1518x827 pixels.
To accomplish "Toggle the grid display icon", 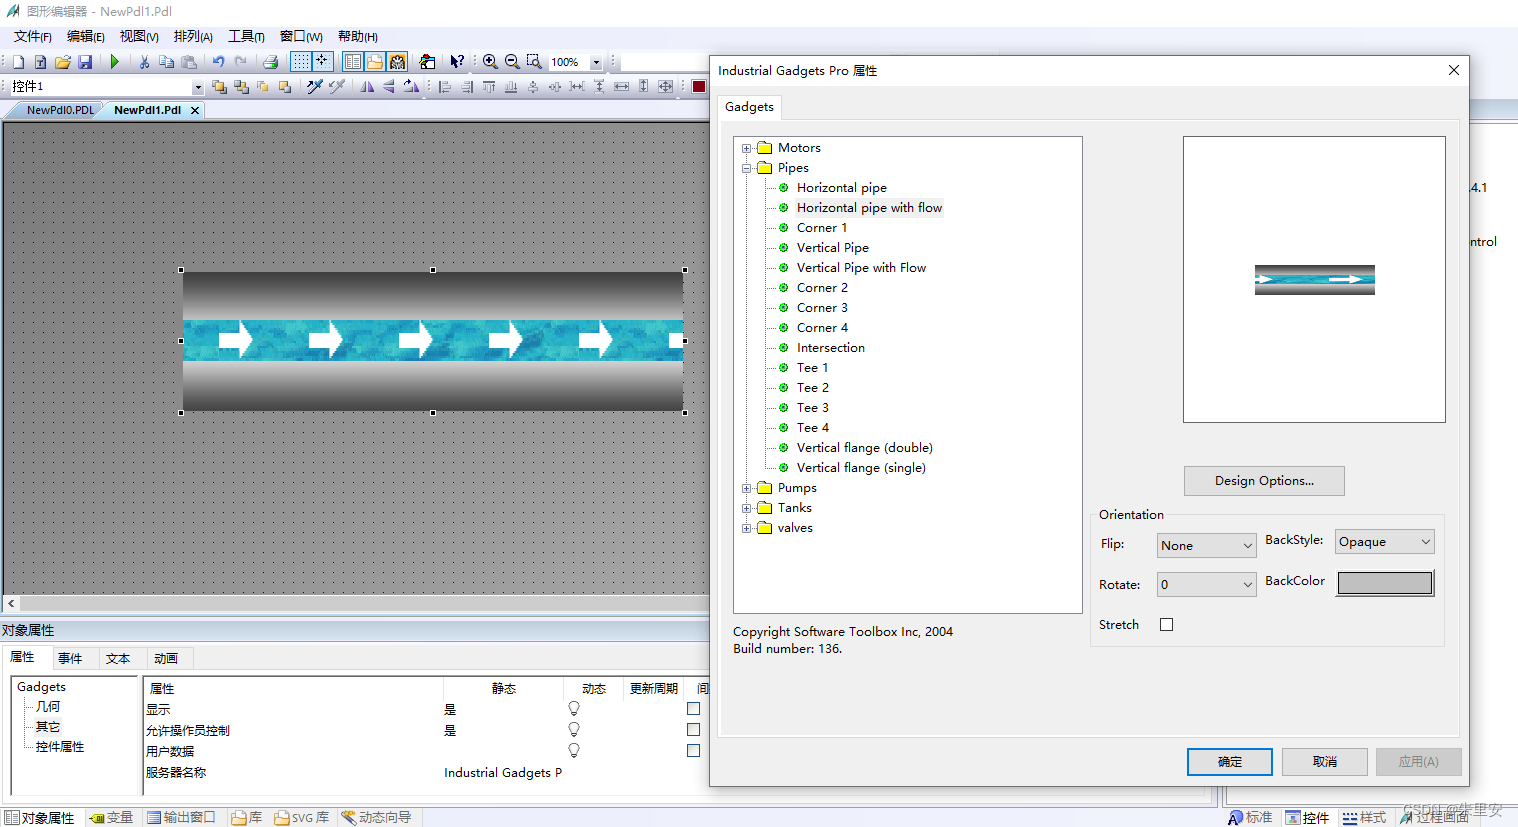I will pyautogui.click(x=300, y=61).
